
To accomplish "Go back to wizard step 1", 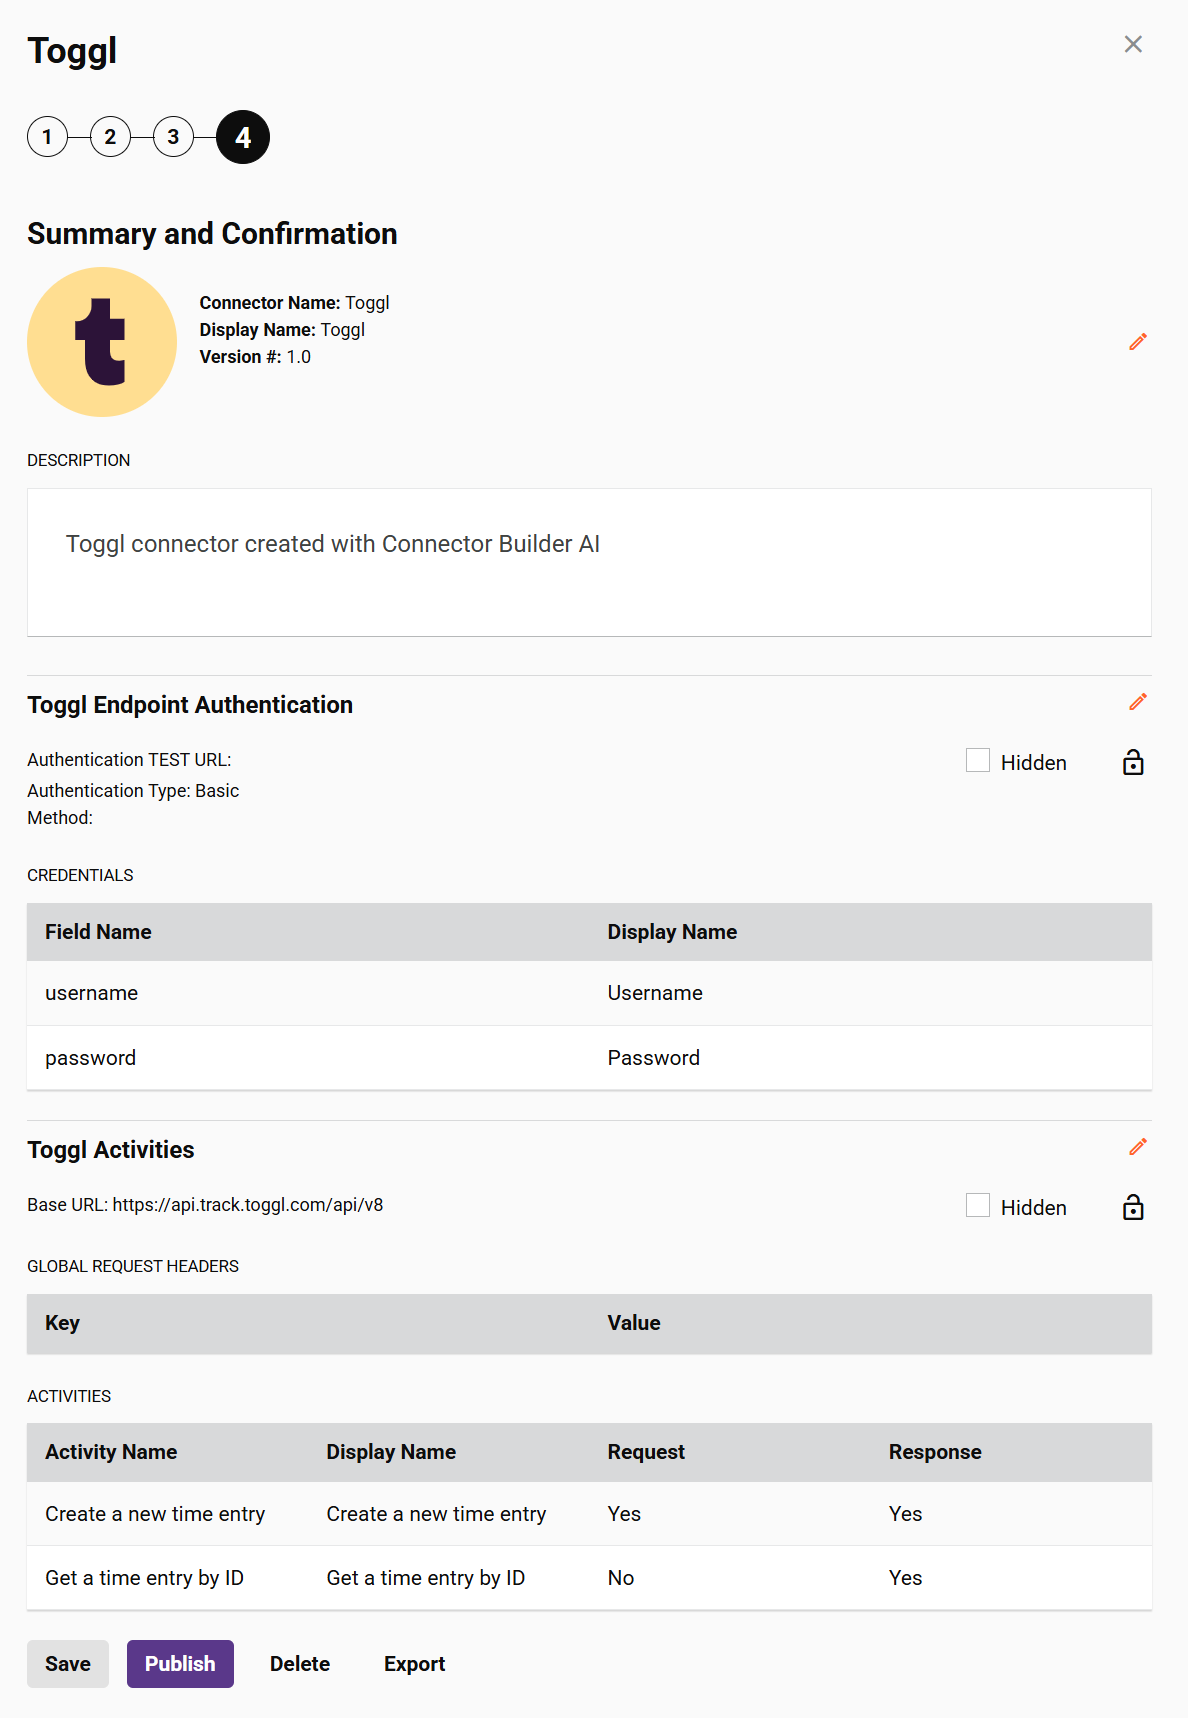I will (x=47, y=137).
